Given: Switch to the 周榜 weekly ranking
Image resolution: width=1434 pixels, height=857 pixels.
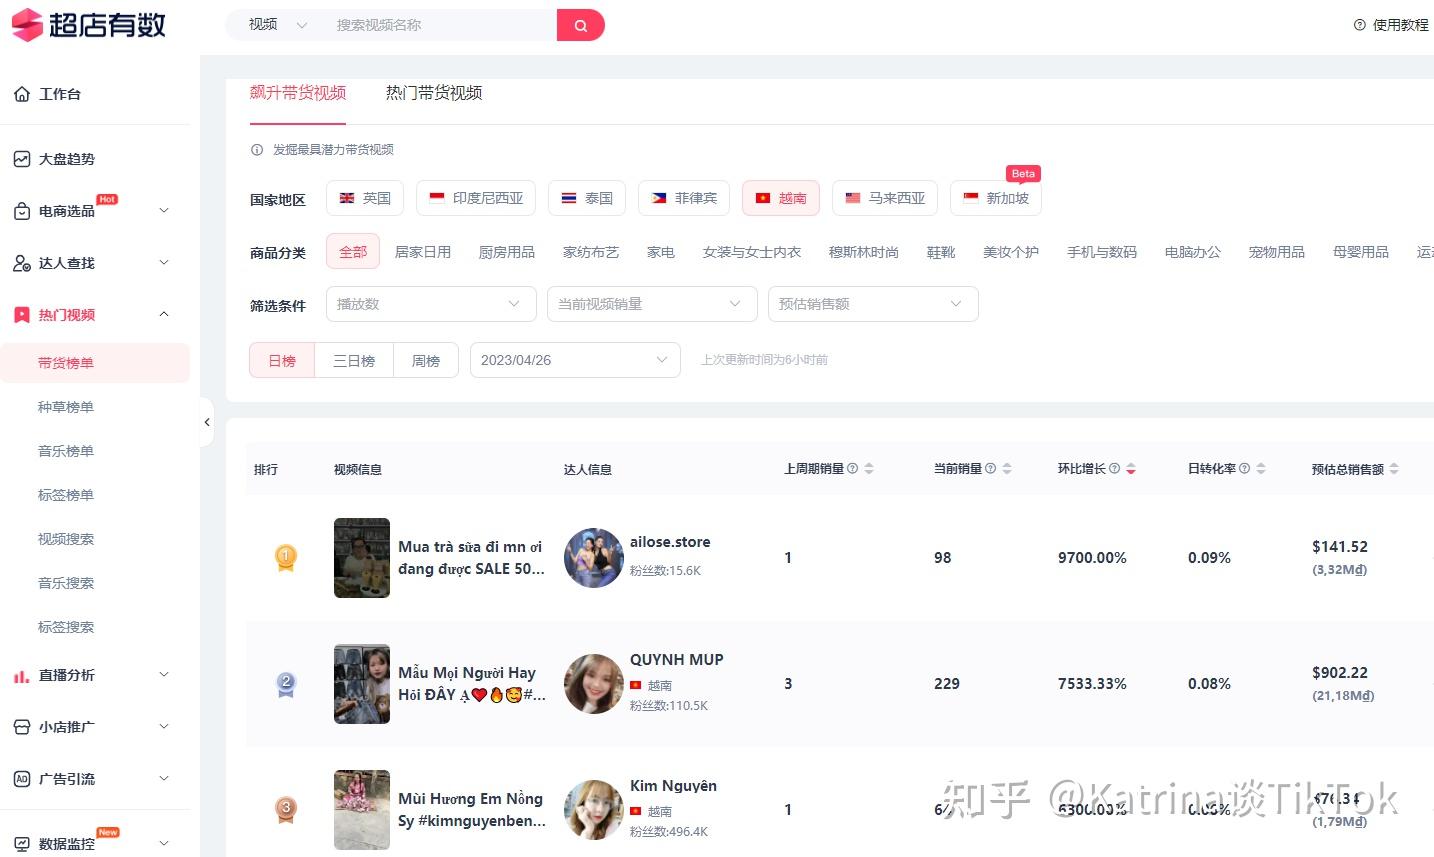Looking at the screenshot, I should [425, 360].
